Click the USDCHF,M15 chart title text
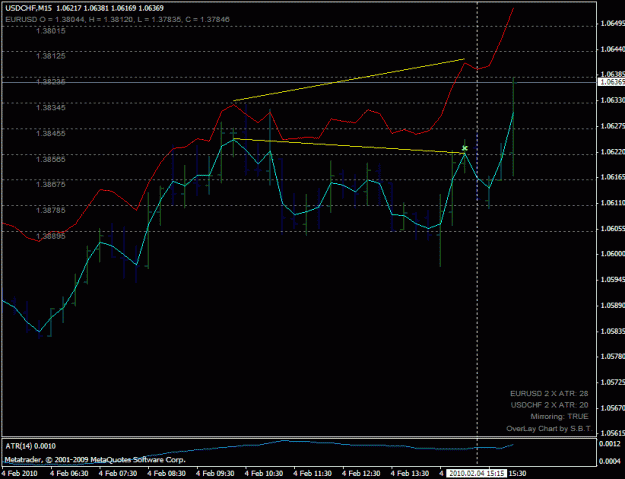The image size is (625, 479). point(28,8)
